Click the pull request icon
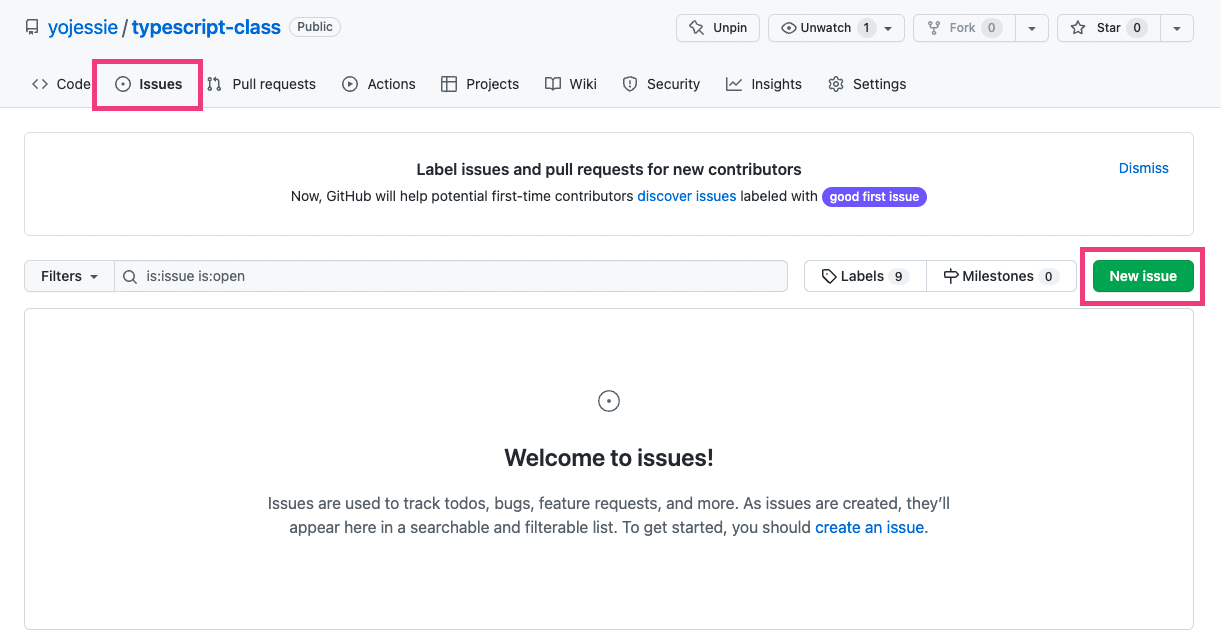Screen dimensions: 1221x642 click(214, 84)
